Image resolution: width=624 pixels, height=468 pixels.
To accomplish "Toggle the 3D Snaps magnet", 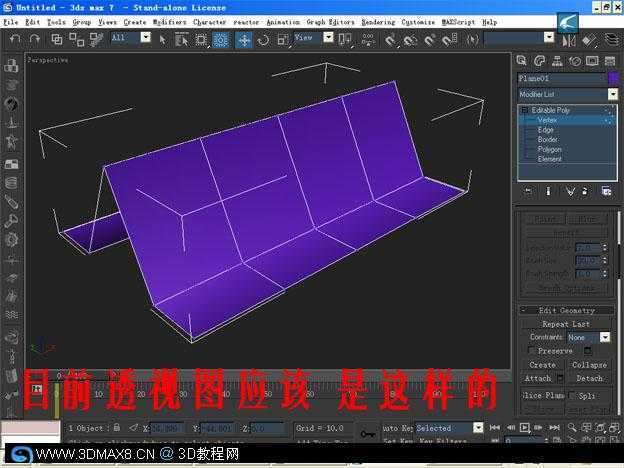I will pos(390,40).
